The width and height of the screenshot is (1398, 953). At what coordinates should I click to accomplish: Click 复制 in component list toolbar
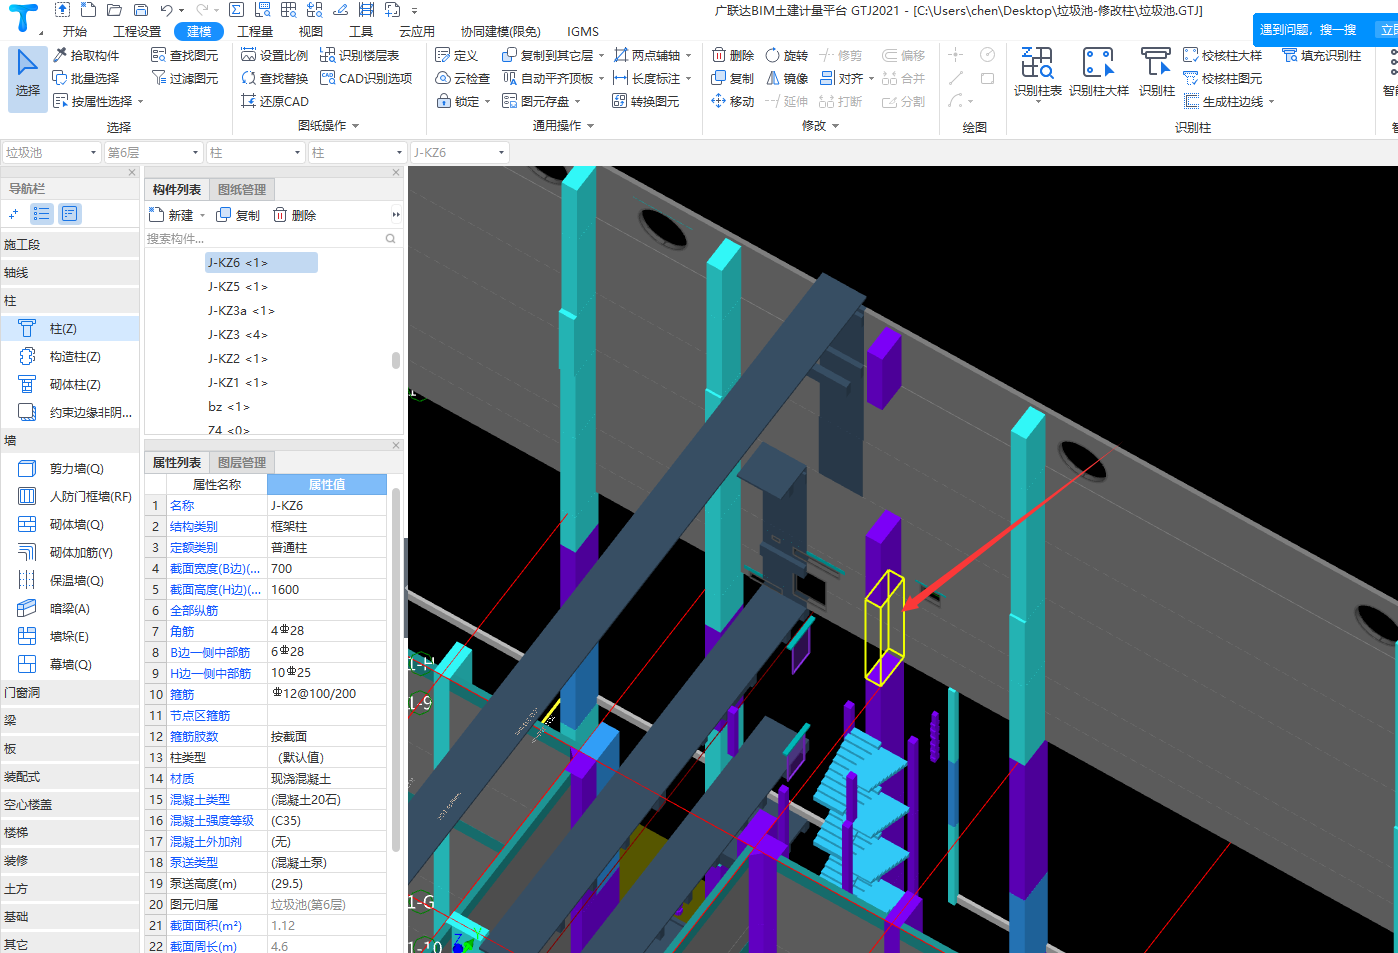tap(239, 215)
